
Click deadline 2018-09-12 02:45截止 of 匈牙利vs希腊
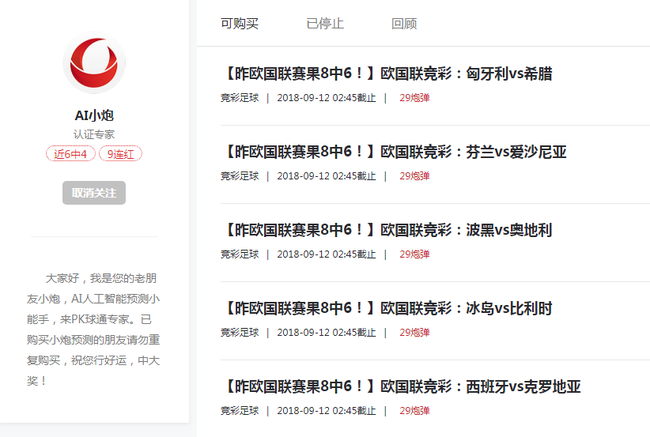[x=327, y=98]
